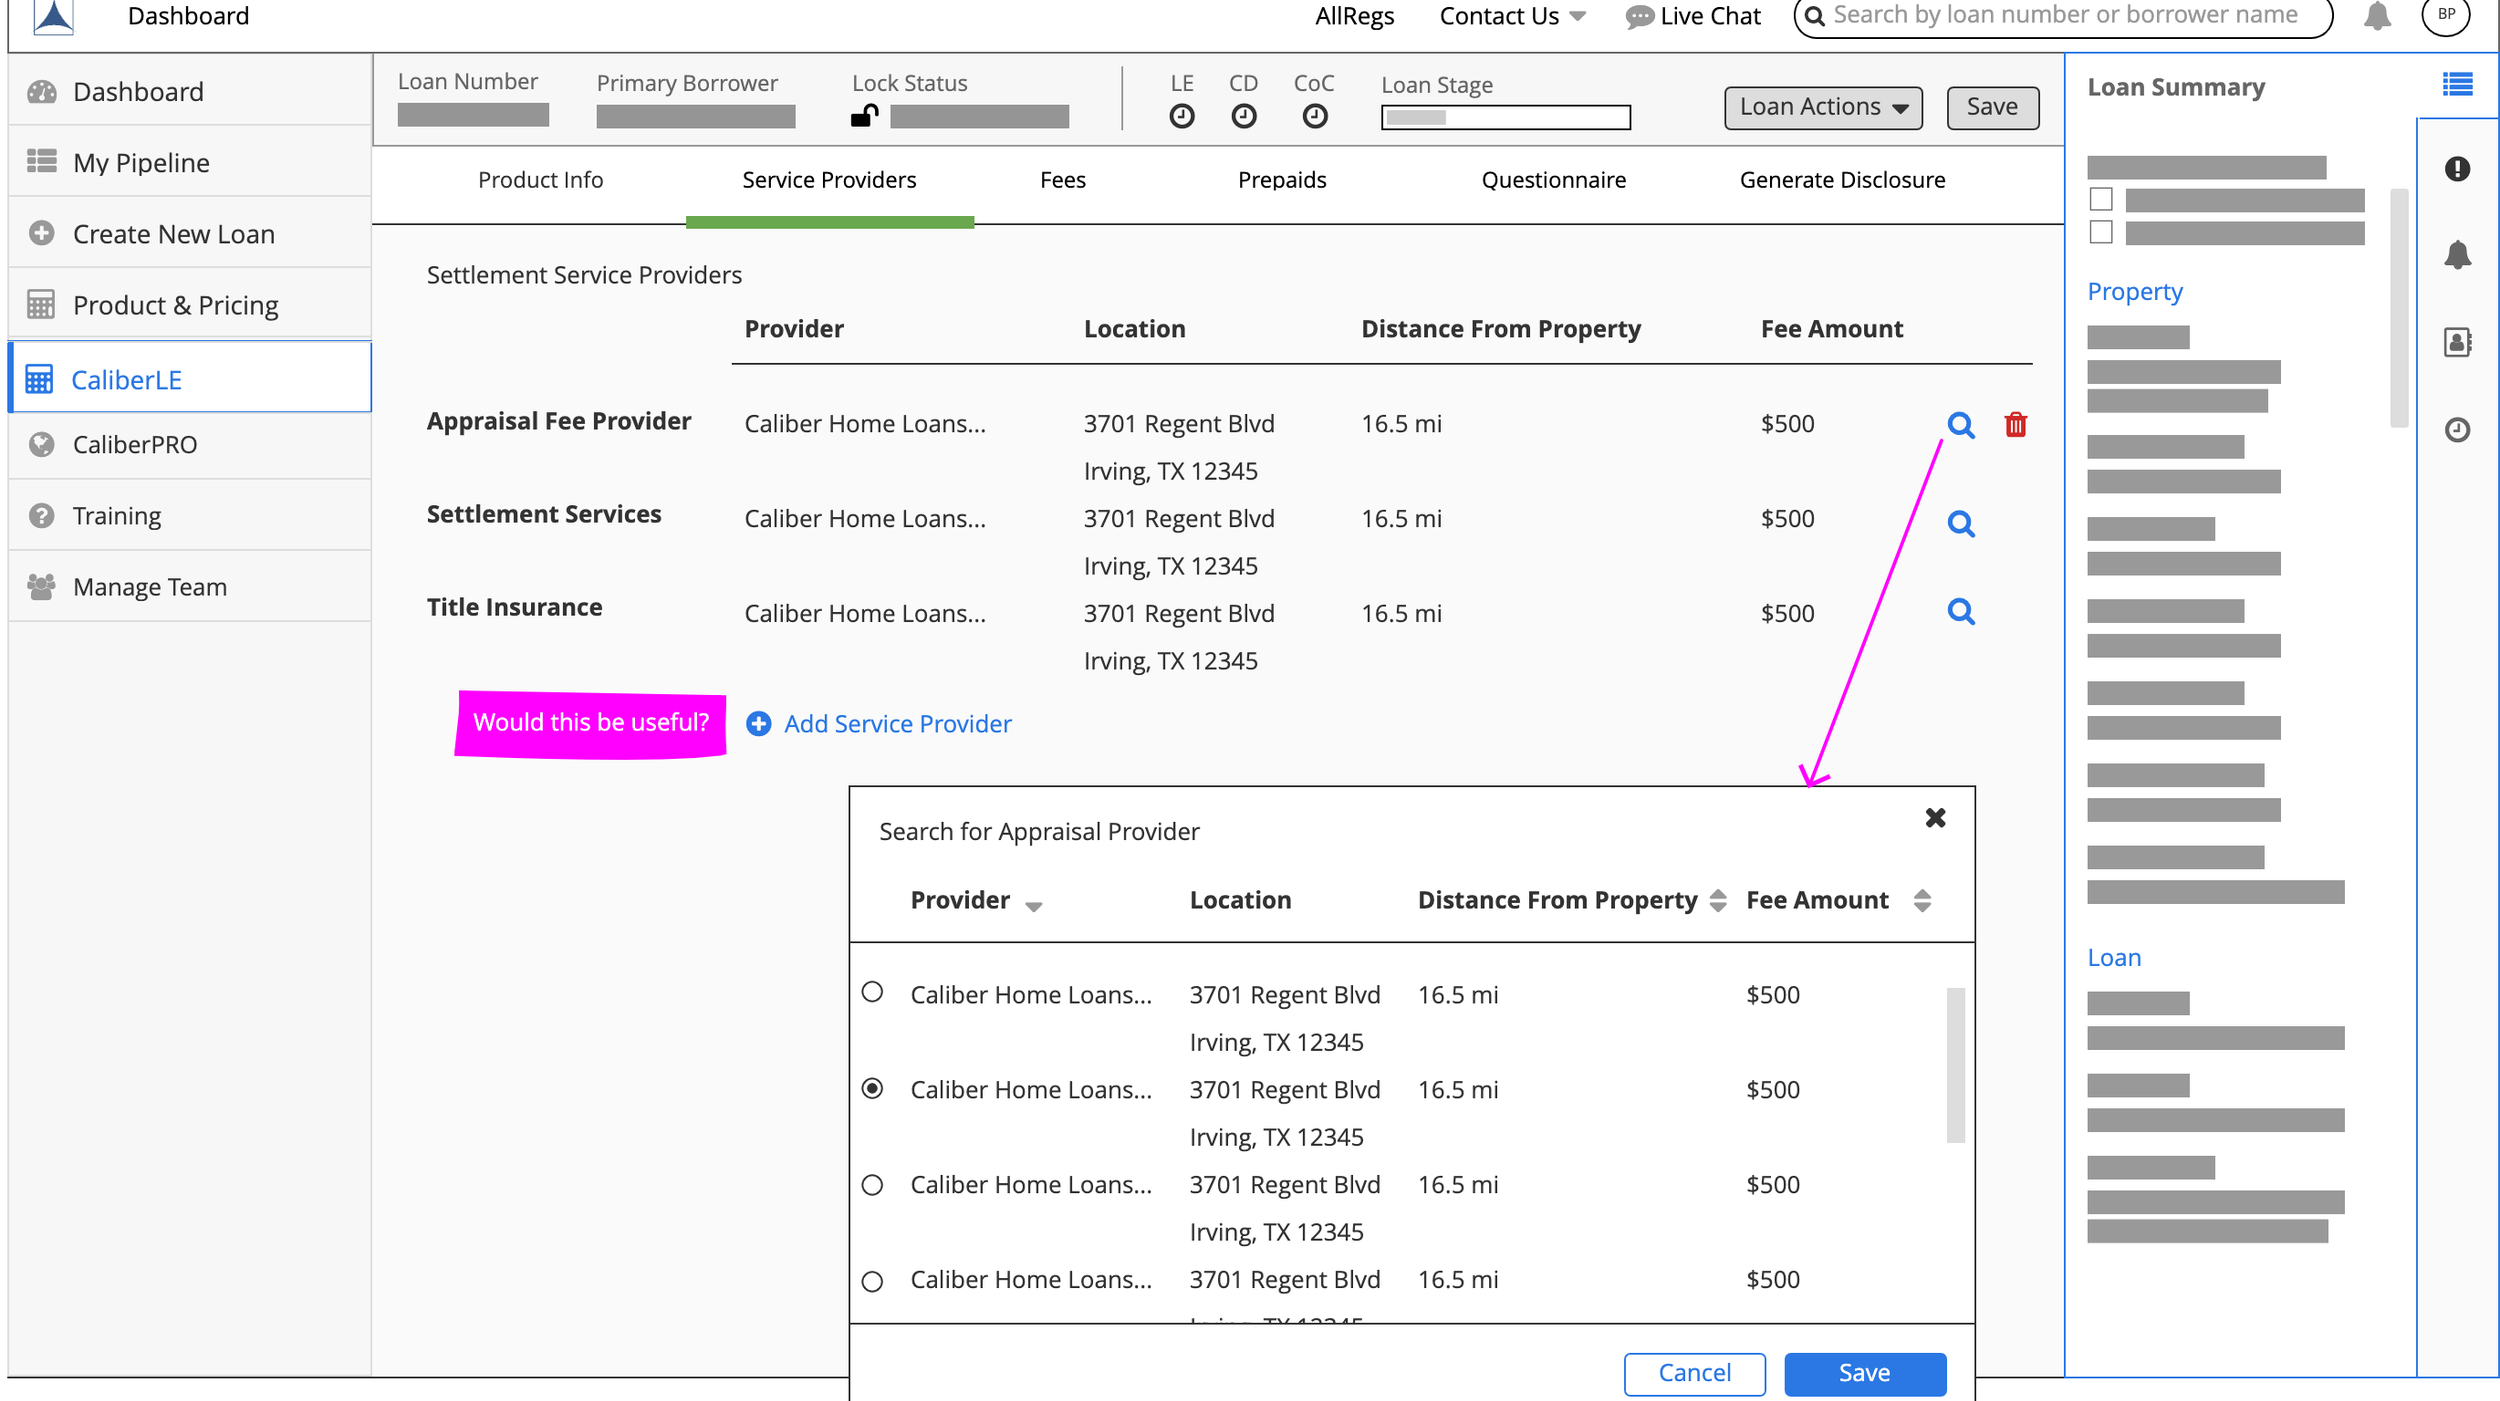
Task: Switch to the Fees tab
Action: pos(1062,180)
